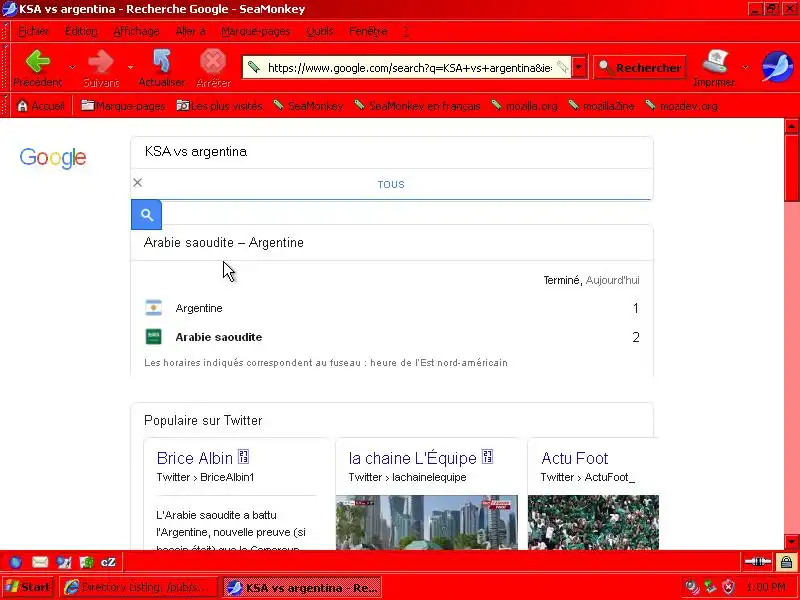Open the Les plus visités folder
Image resolution: width=800 pixels, height=600 pixels.
(219, 106)
